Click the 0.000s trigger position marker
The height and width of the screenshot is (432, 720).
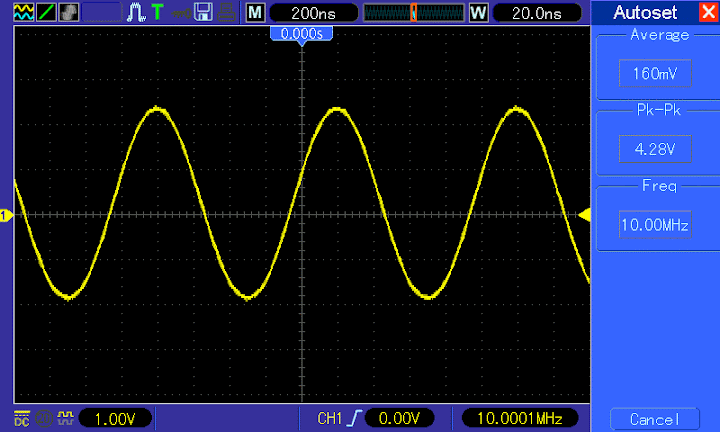point(301,35)
